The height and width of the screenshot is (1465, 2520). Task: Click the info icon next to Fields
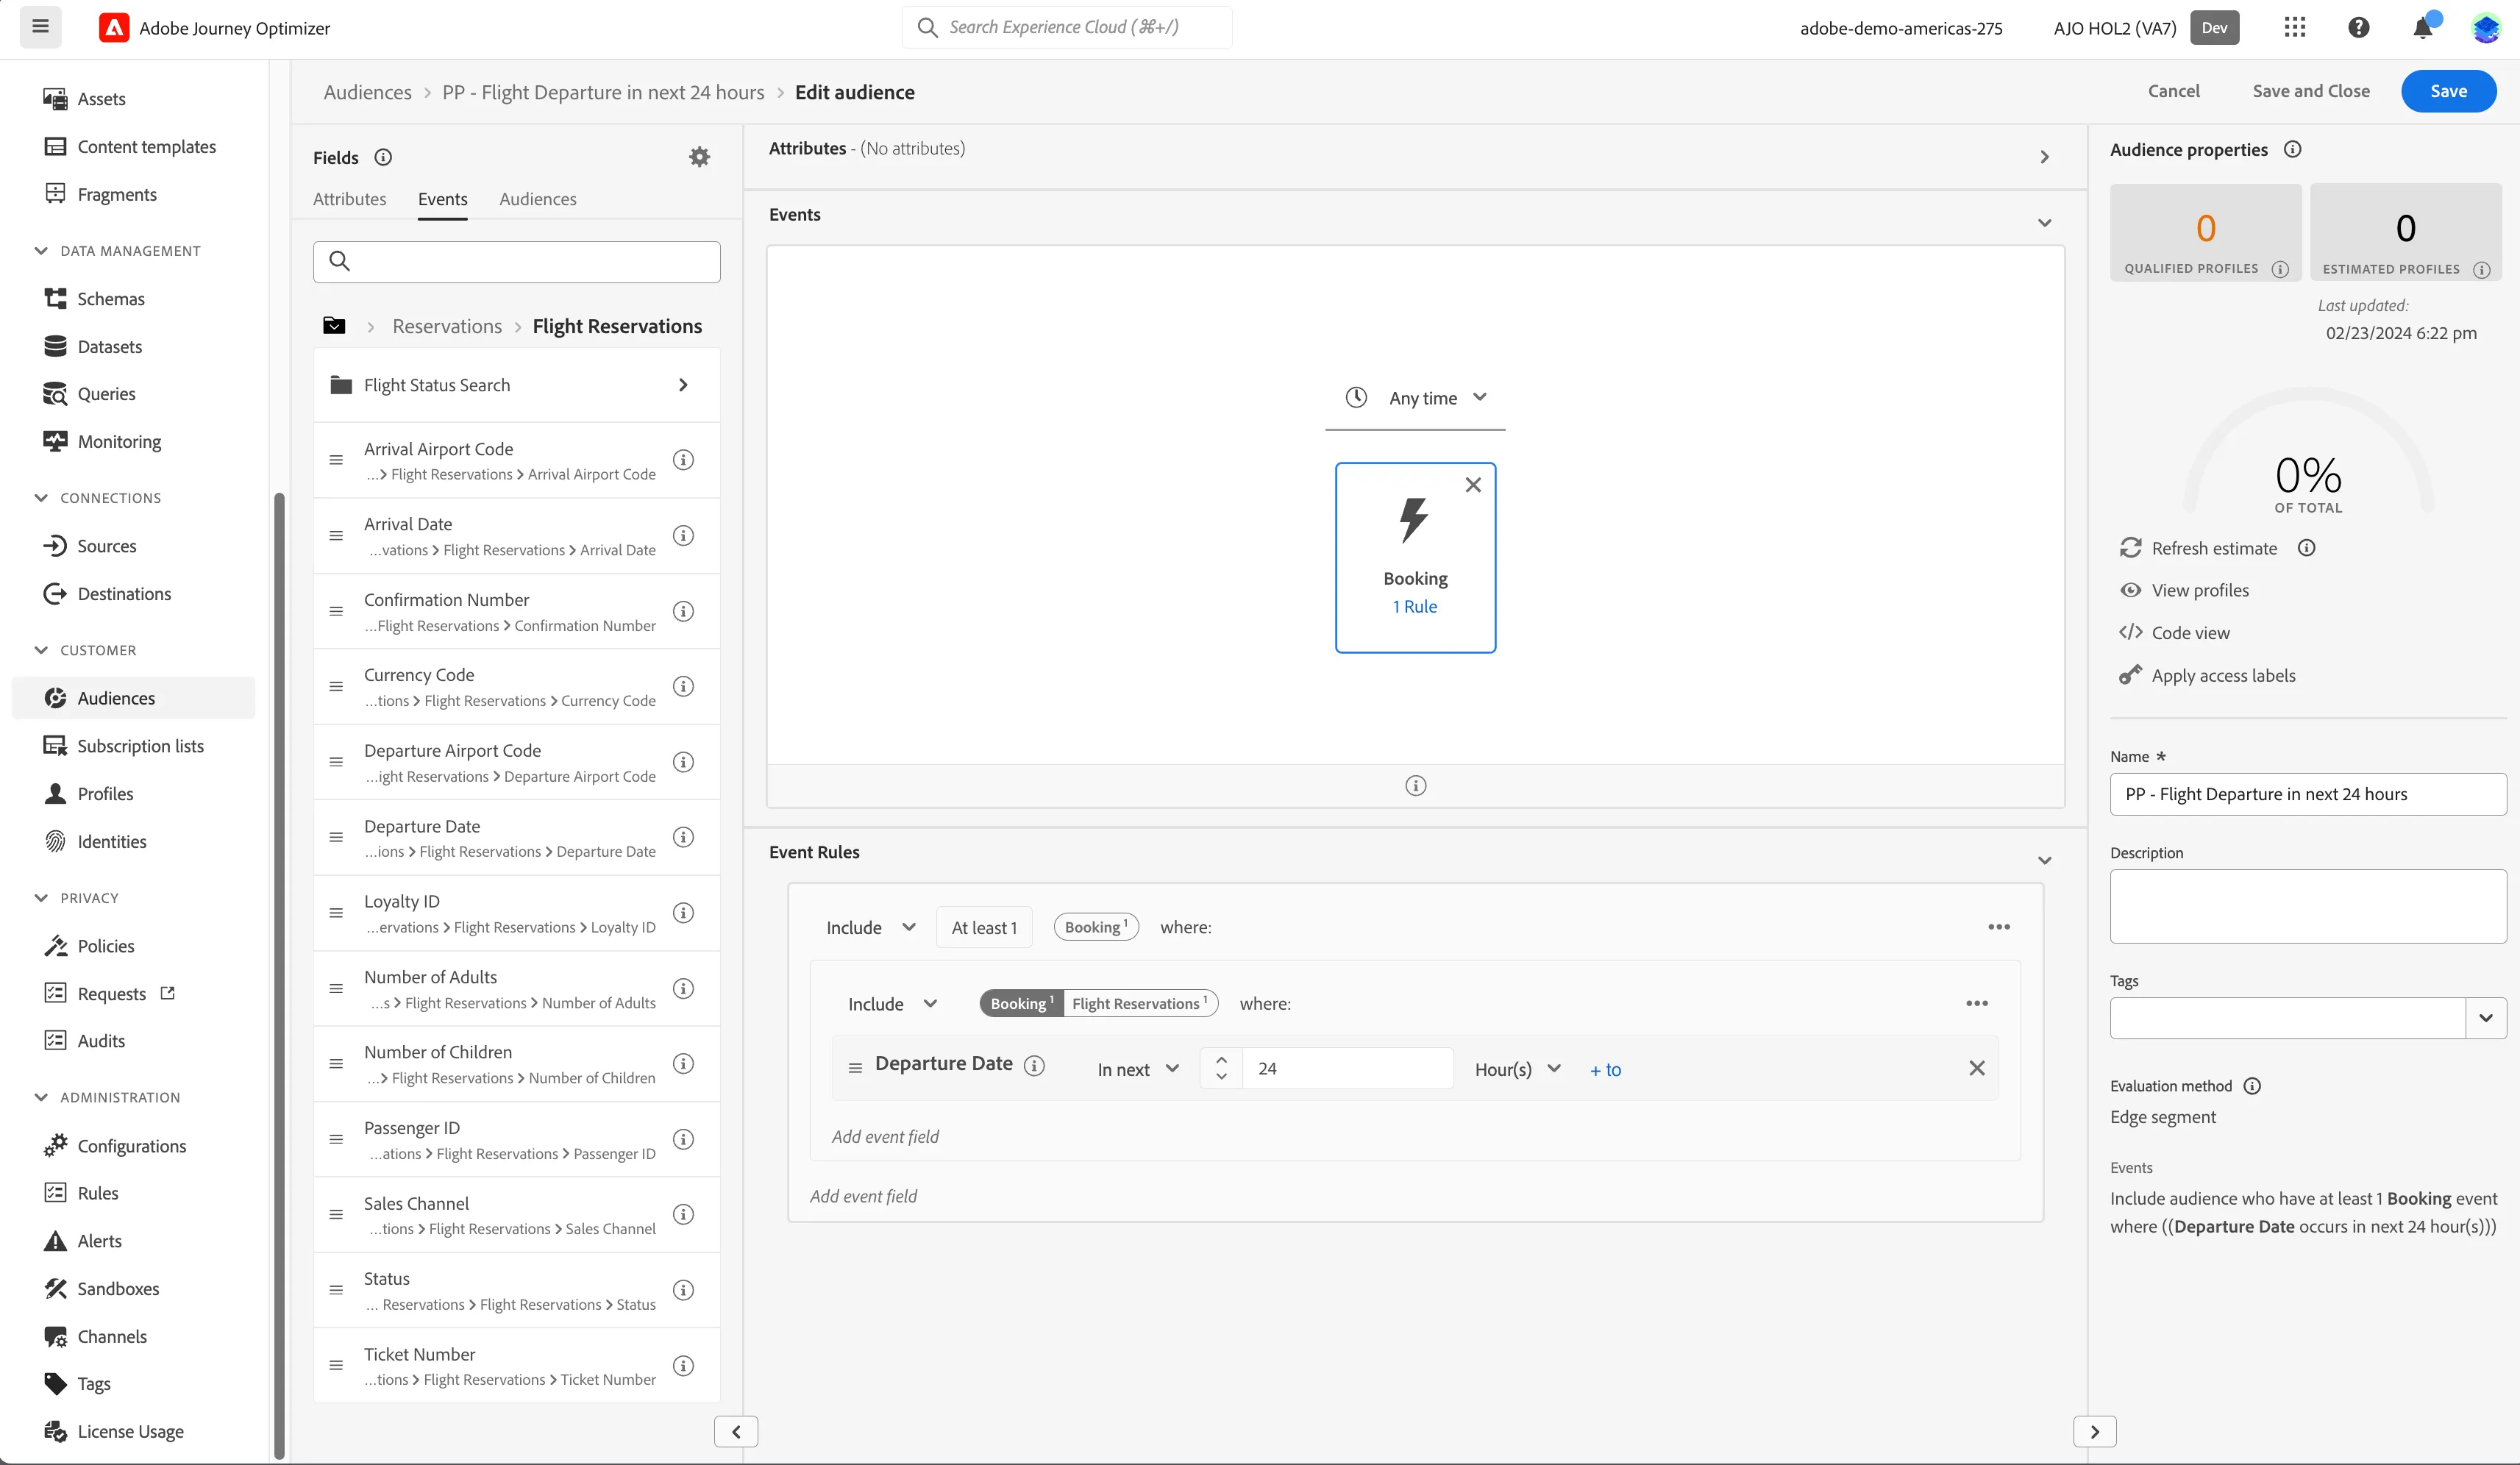383,157
